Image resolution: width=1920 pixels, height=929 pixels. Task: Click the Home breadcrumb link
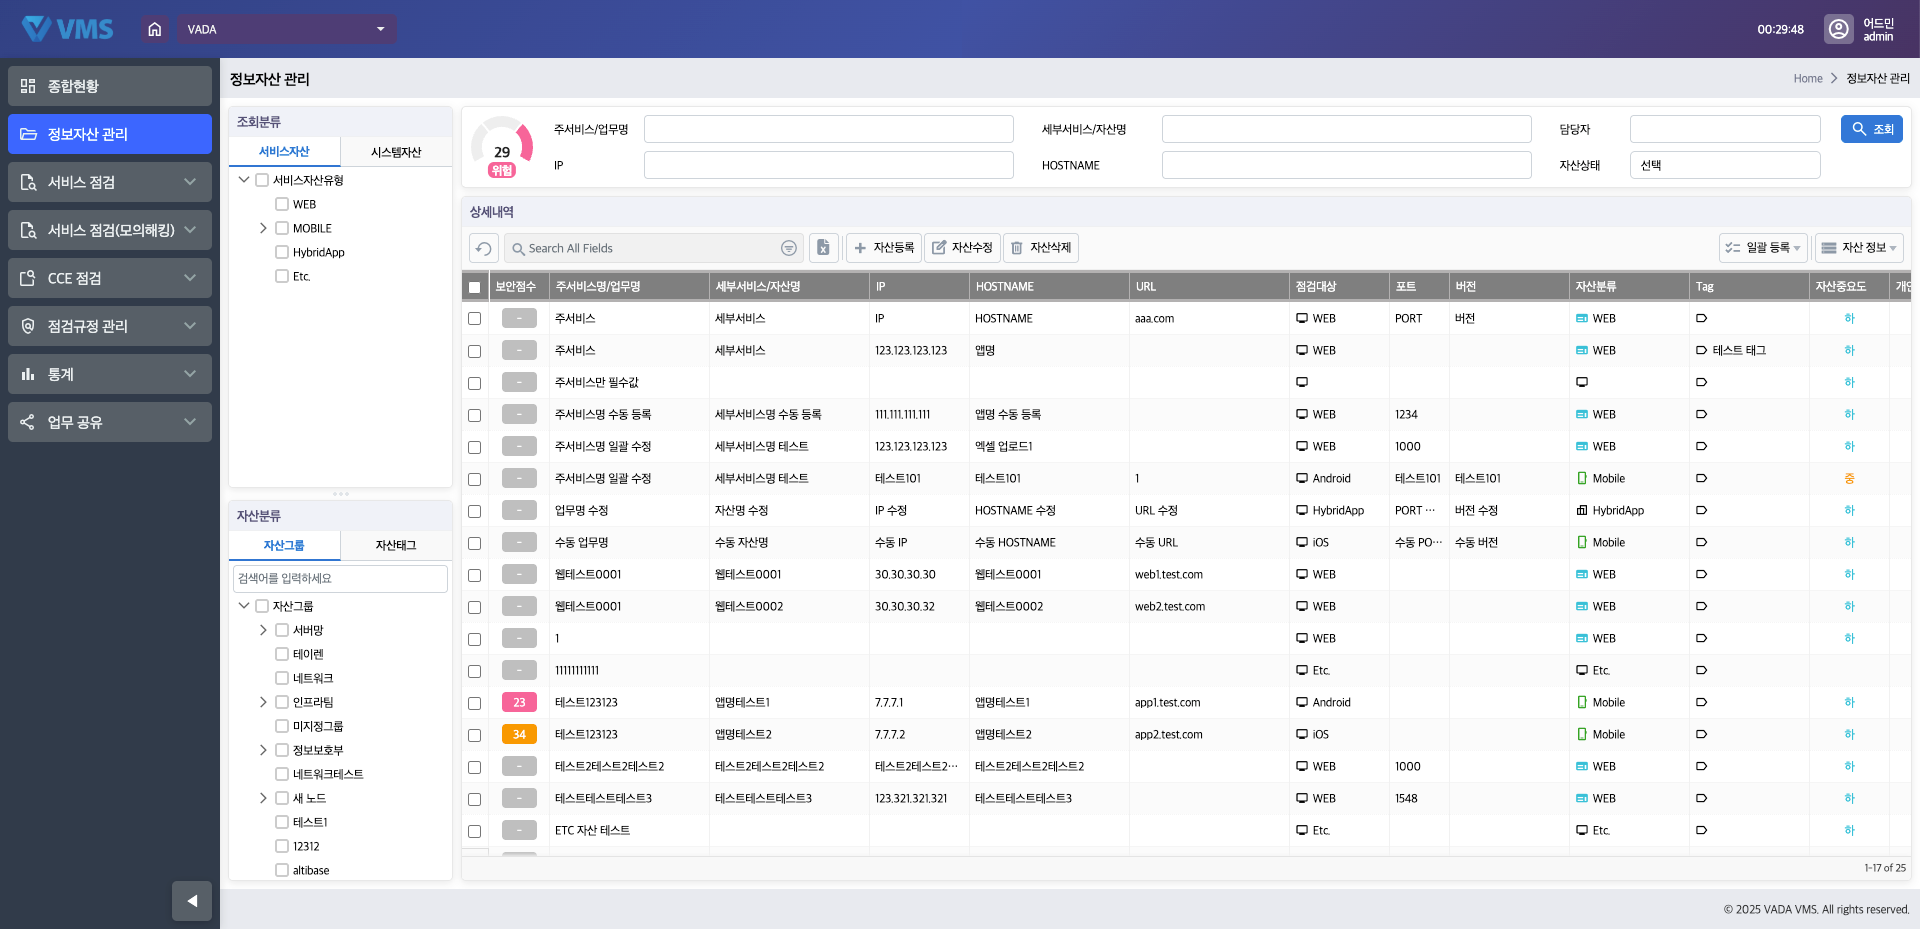click(x=1808, y=78)
